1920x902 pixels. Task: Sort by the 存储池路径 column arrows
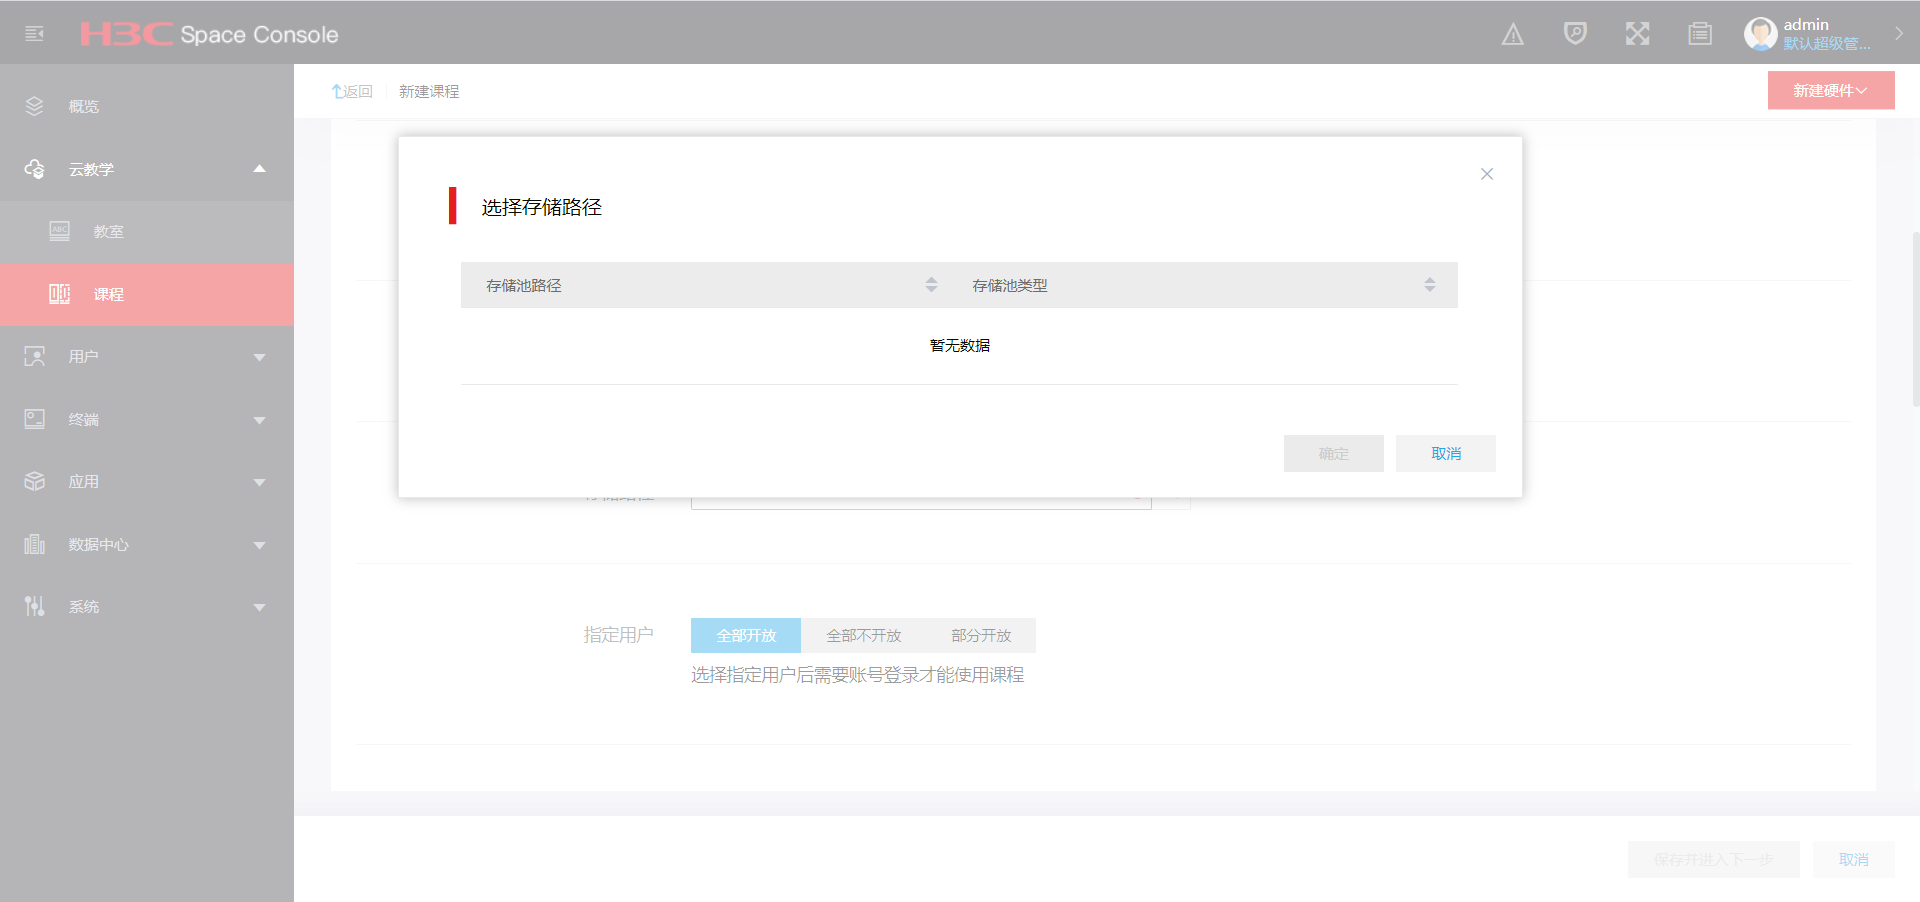(931, 285)
